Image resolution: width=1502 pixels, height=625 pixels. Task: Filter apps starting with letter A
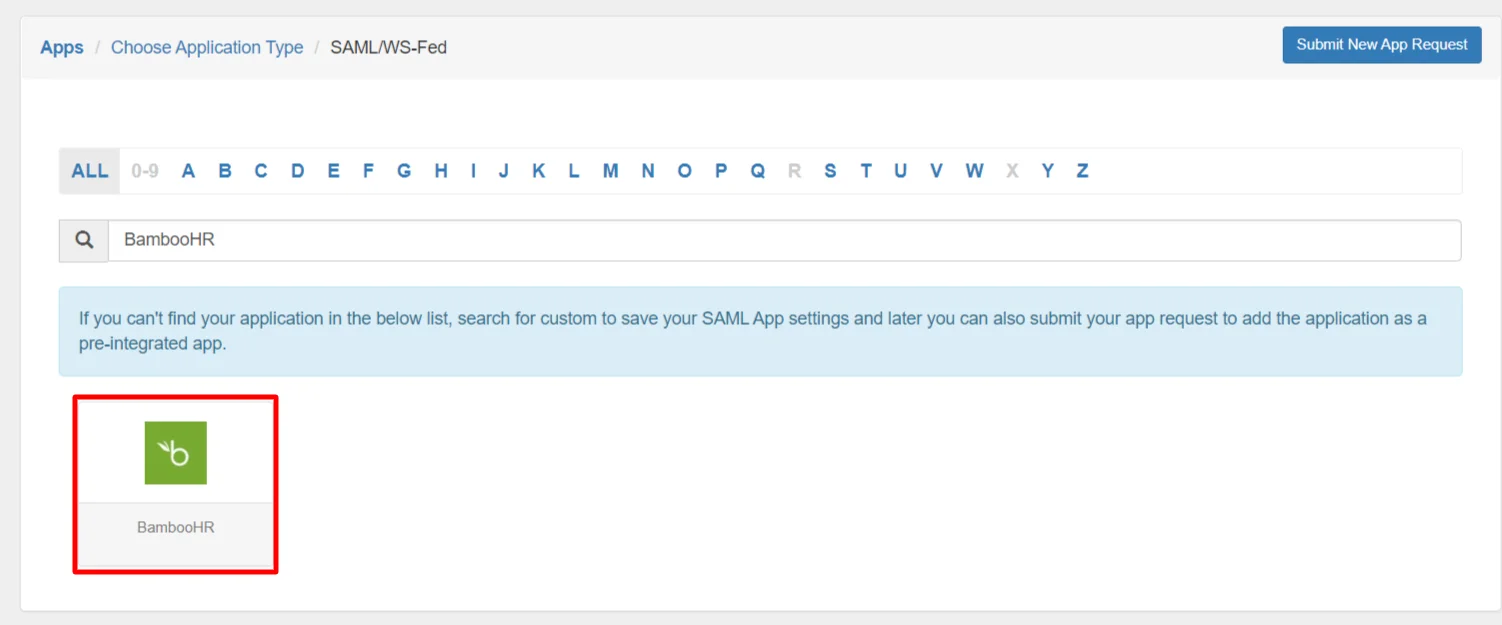coord(188,170)
